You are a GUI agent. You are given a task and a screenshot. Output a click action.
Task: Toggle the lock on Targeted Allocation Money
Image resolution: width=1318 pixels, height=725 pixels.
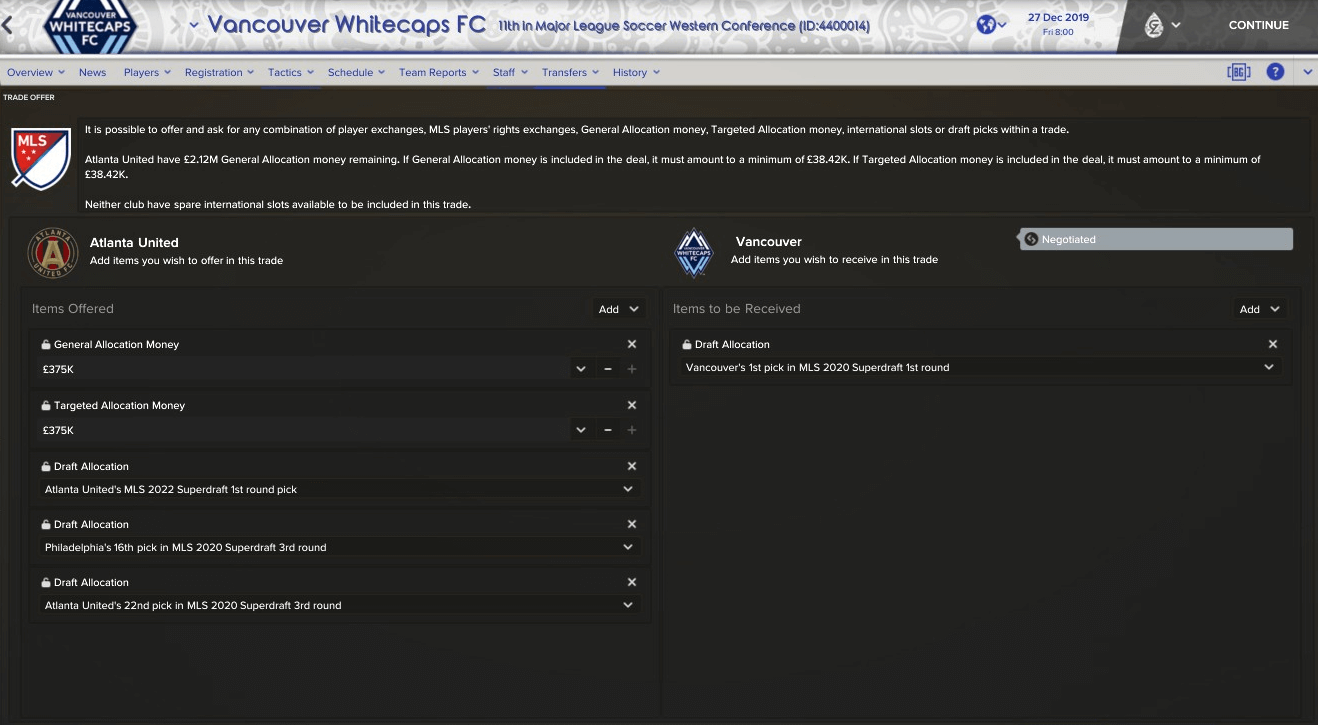(46, 405)
